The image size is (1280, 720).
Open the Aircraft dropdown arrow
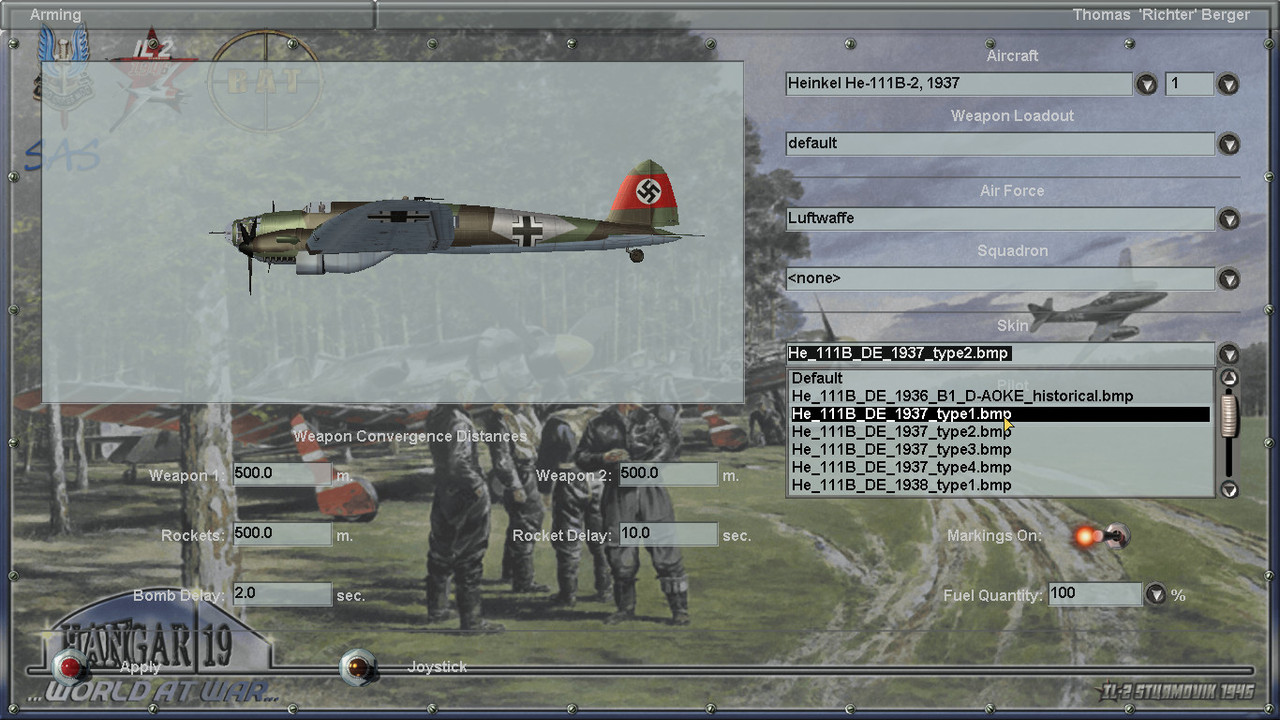[x=1147, y=84]
